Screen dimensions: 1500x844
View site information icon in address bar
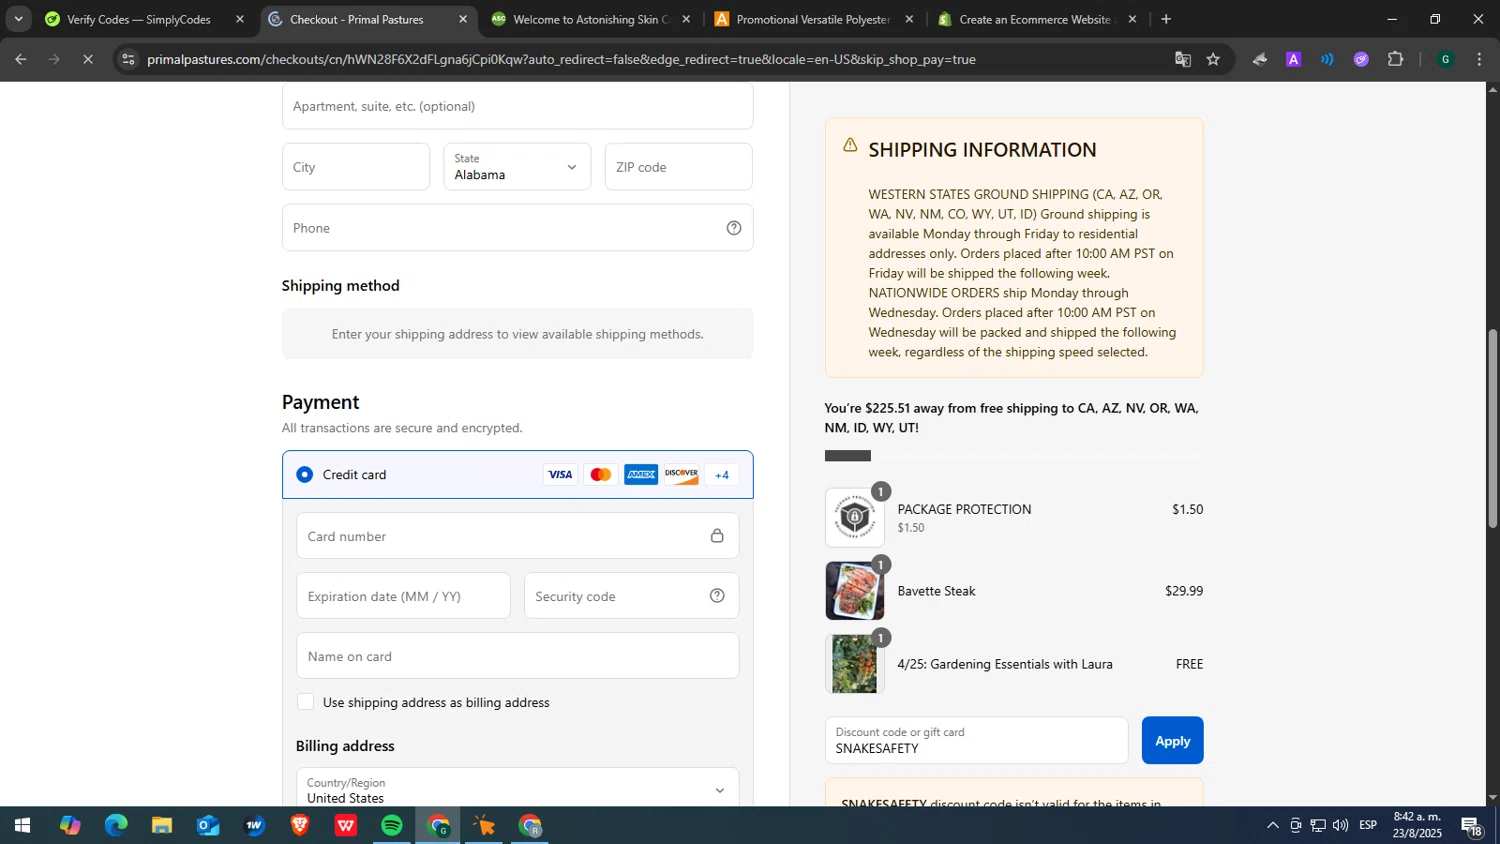tap(127, 60)
